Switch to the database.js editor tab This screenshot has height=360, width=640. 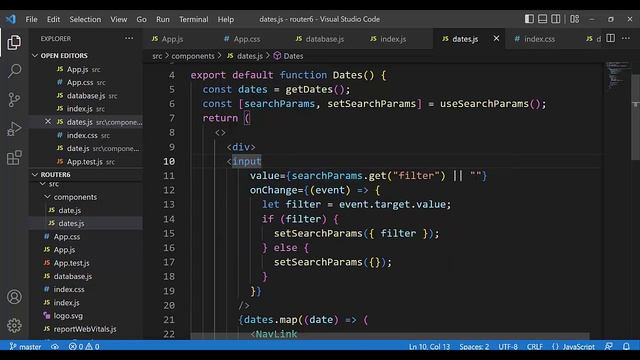[x=324, y=39]
